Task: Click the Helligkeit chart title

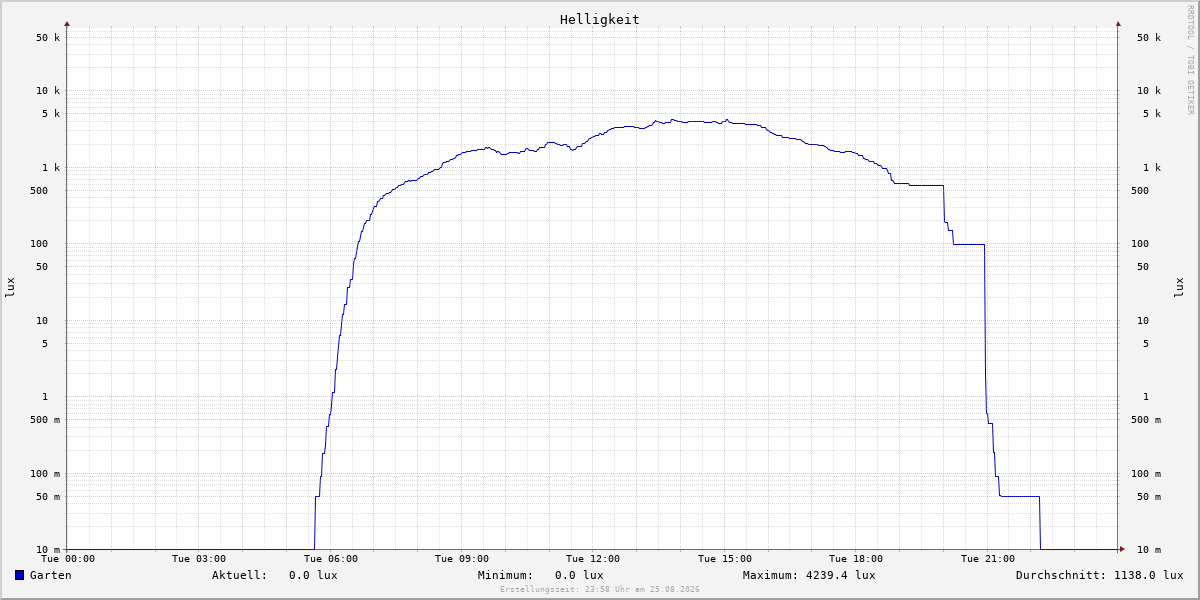Action: [x=600, y=19]
